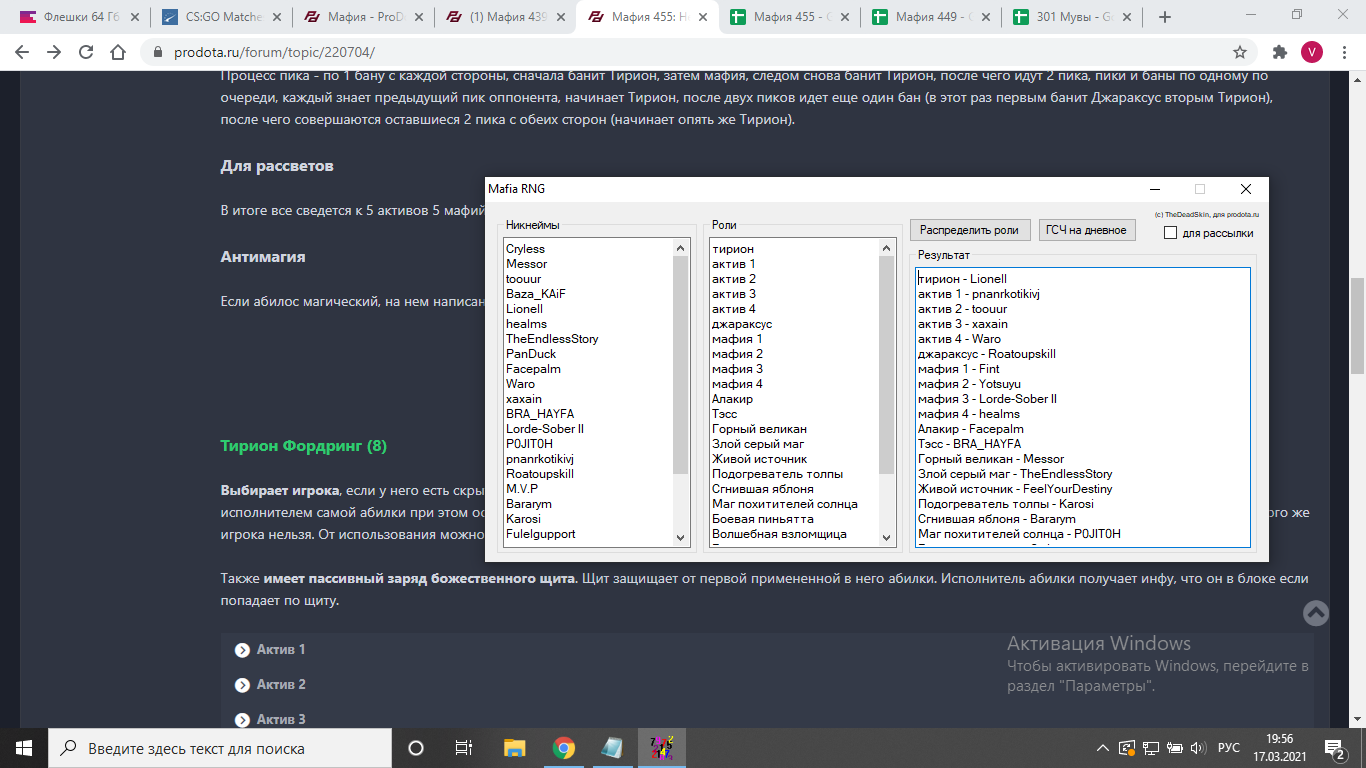Open the new tab plus button
The height and width of the screenshot is (768, 1366).
[x=1164, y=17]
